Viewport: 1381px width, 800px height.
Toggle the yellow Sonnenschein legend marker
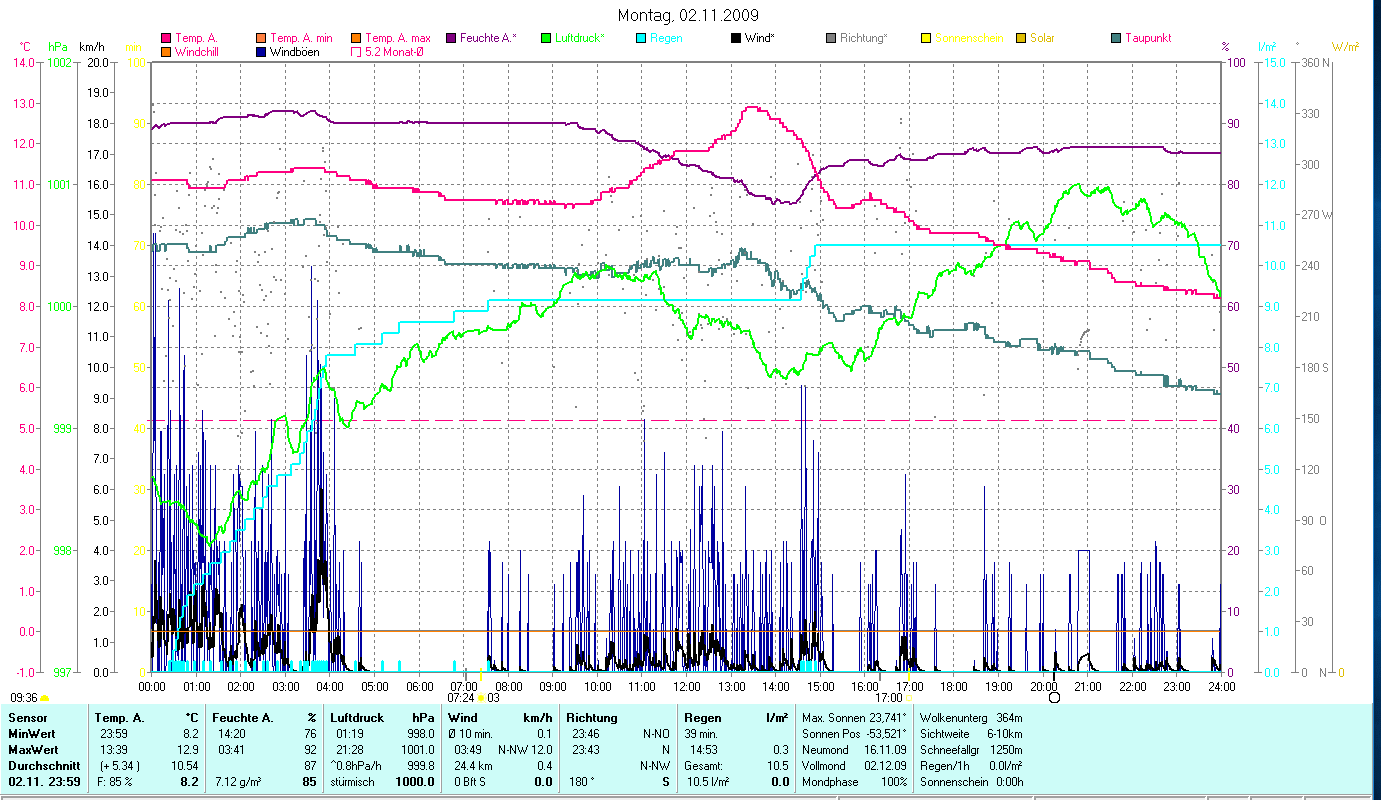pos(926,38)
